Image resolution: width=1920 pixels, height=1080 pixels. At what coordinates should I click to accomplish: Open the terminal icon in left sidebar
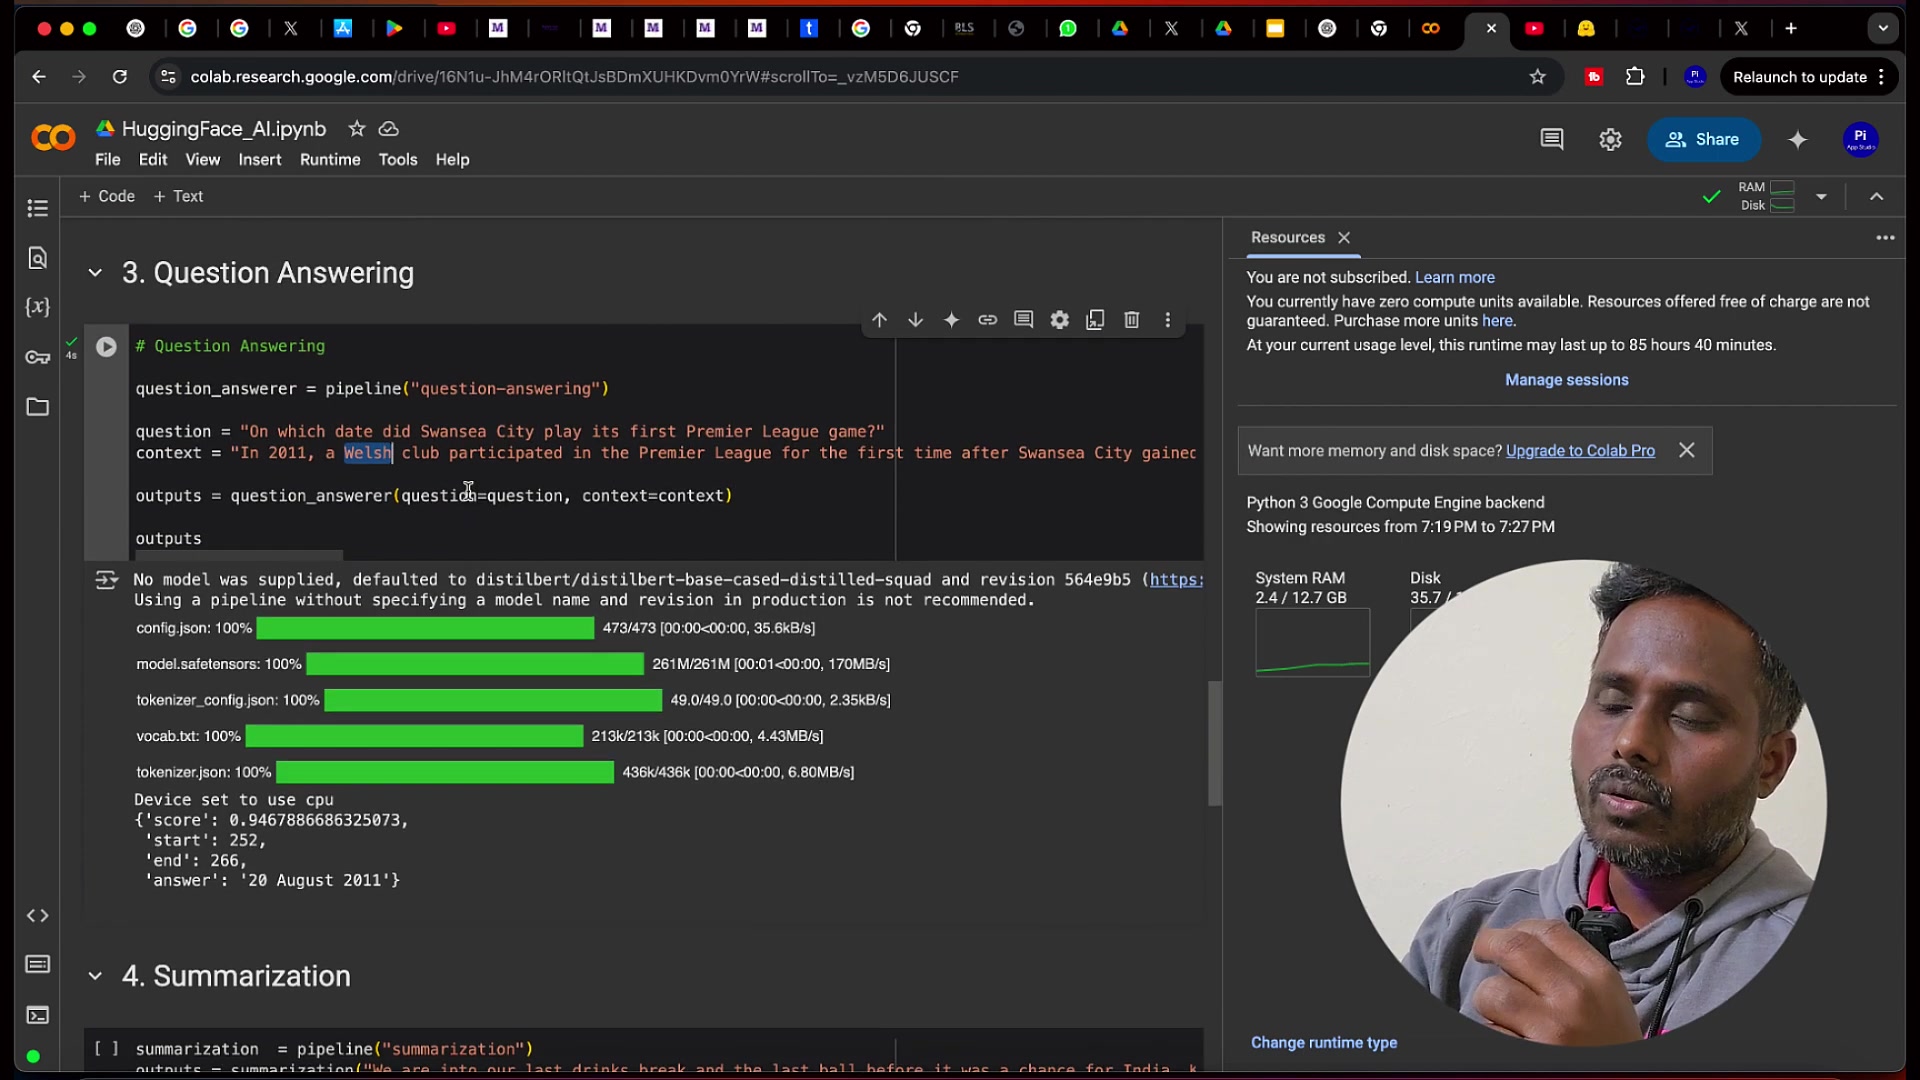(37, 1016)
